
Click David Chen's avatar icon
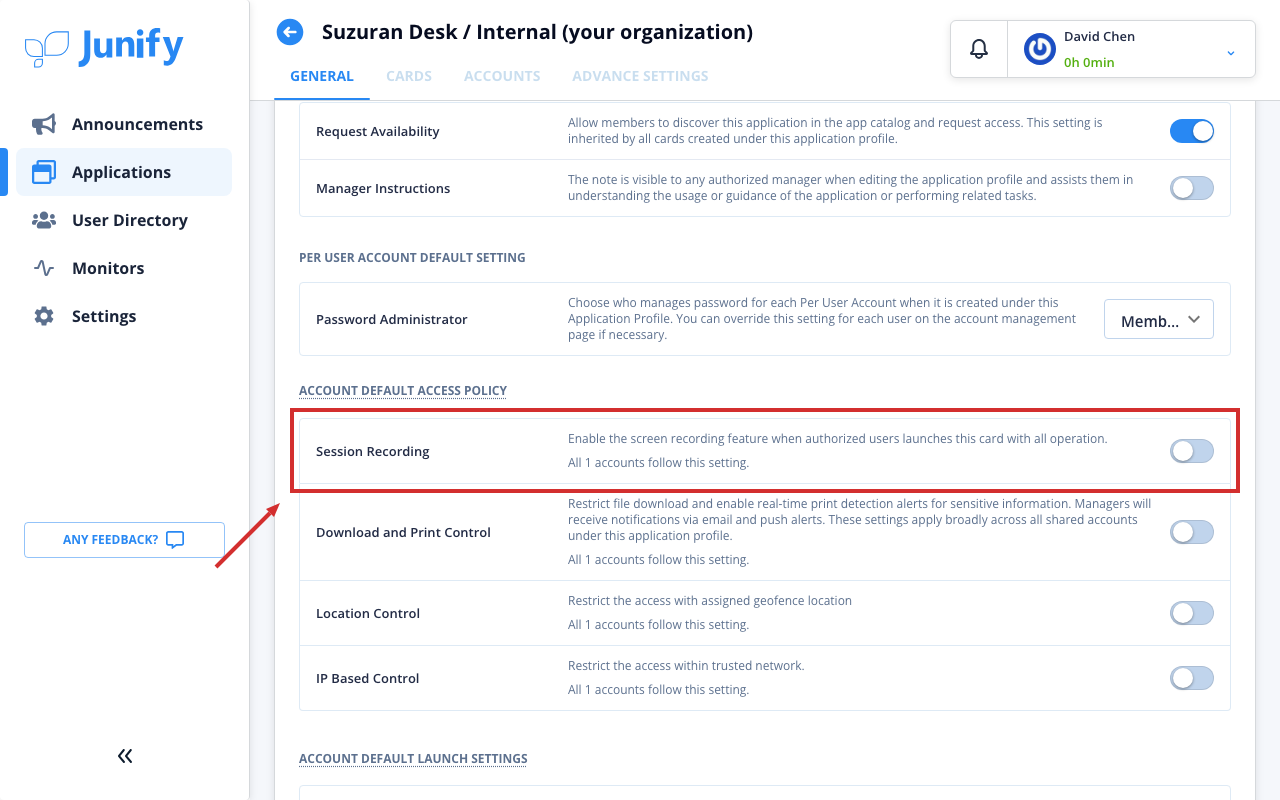click(x=1040, y=49)
